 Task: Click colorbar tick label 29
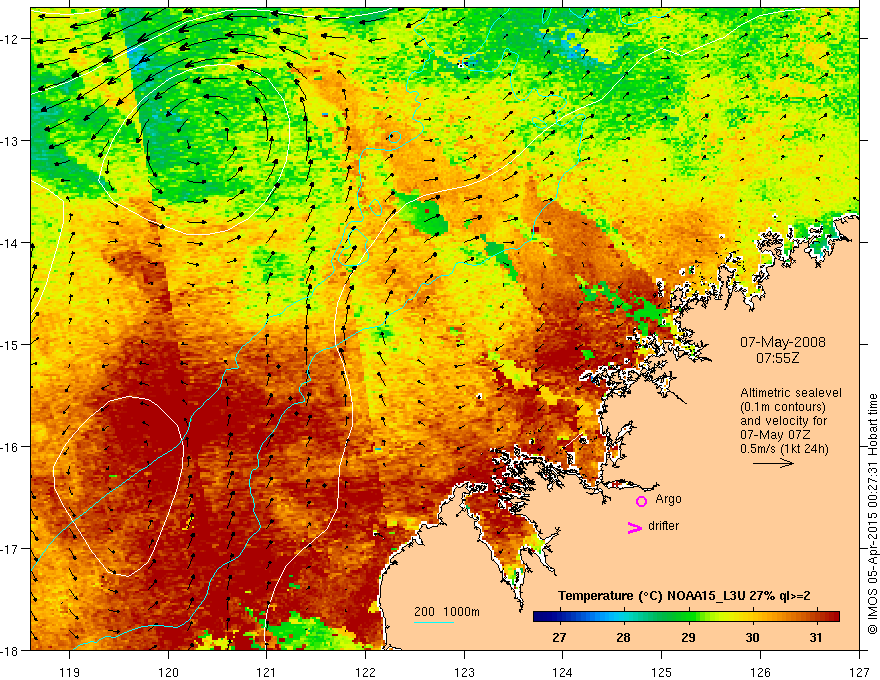tap(688, 637)
